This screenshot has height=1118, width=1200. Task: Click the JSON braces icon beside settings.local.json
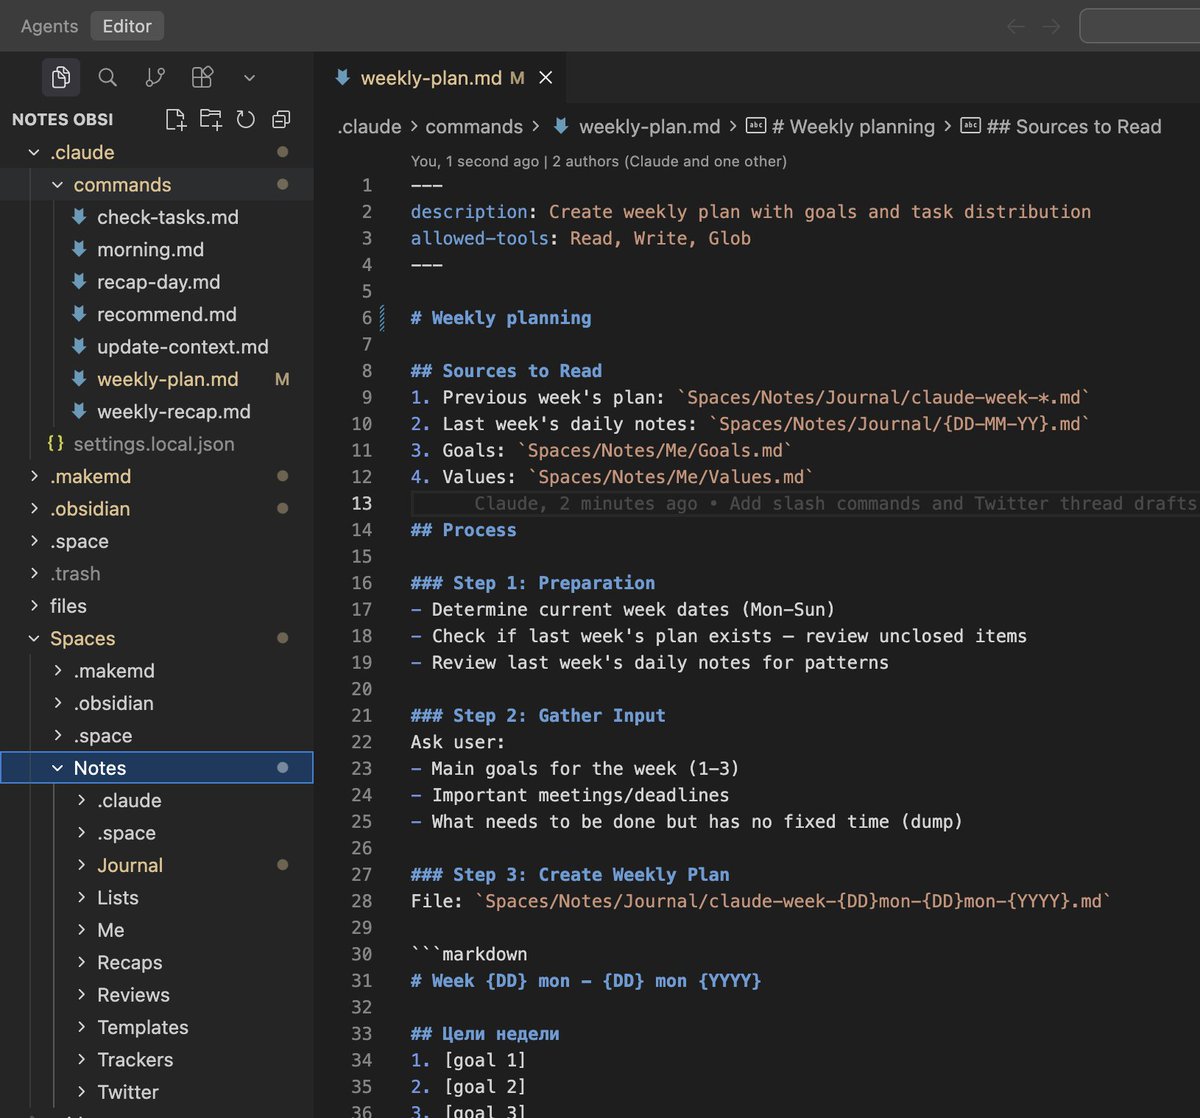coord(56,444)
